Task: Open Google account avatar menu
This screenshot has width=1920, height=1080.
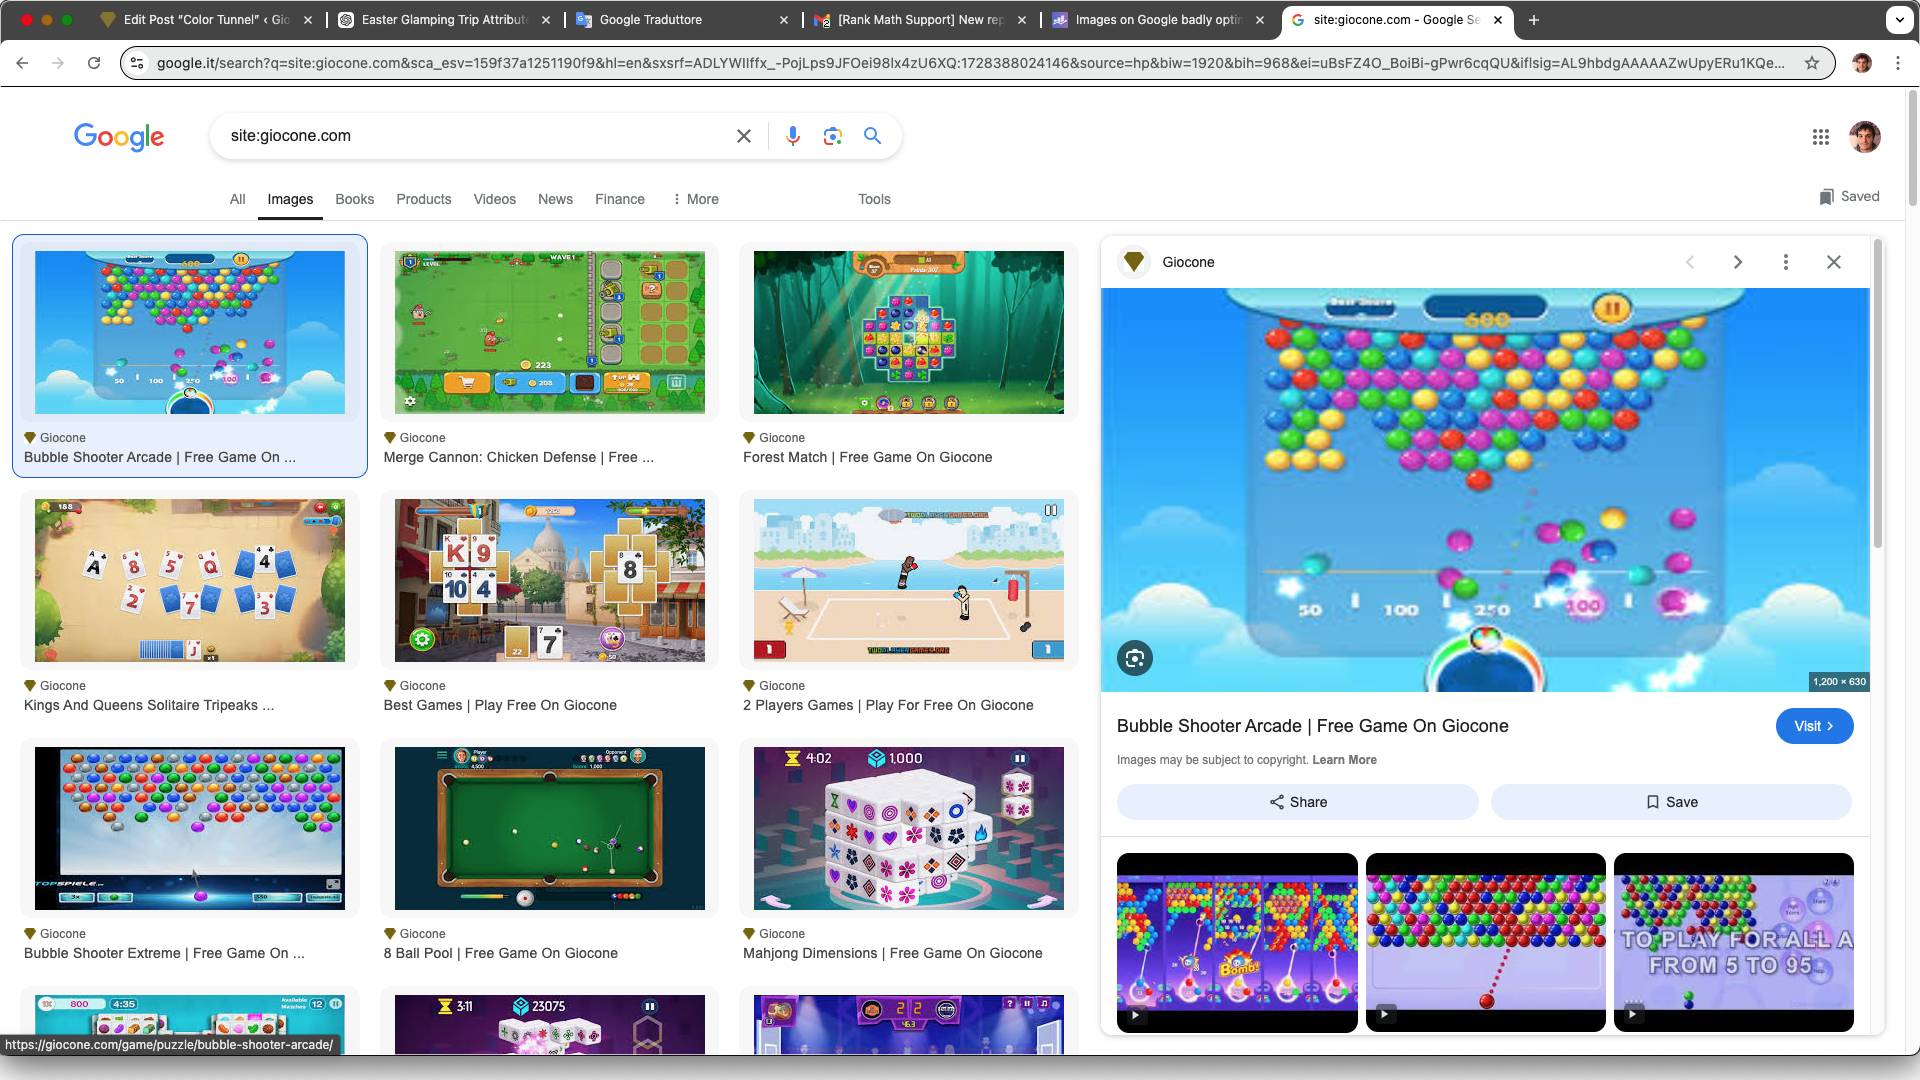Action: (x=1864, y=137)
